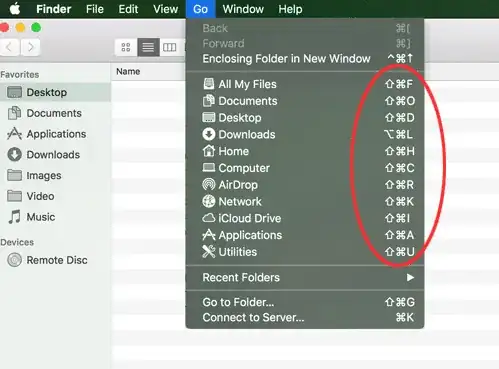
Task: Click the forward navigation arrow
Action: pyautogui.click(x=31, y=47)
